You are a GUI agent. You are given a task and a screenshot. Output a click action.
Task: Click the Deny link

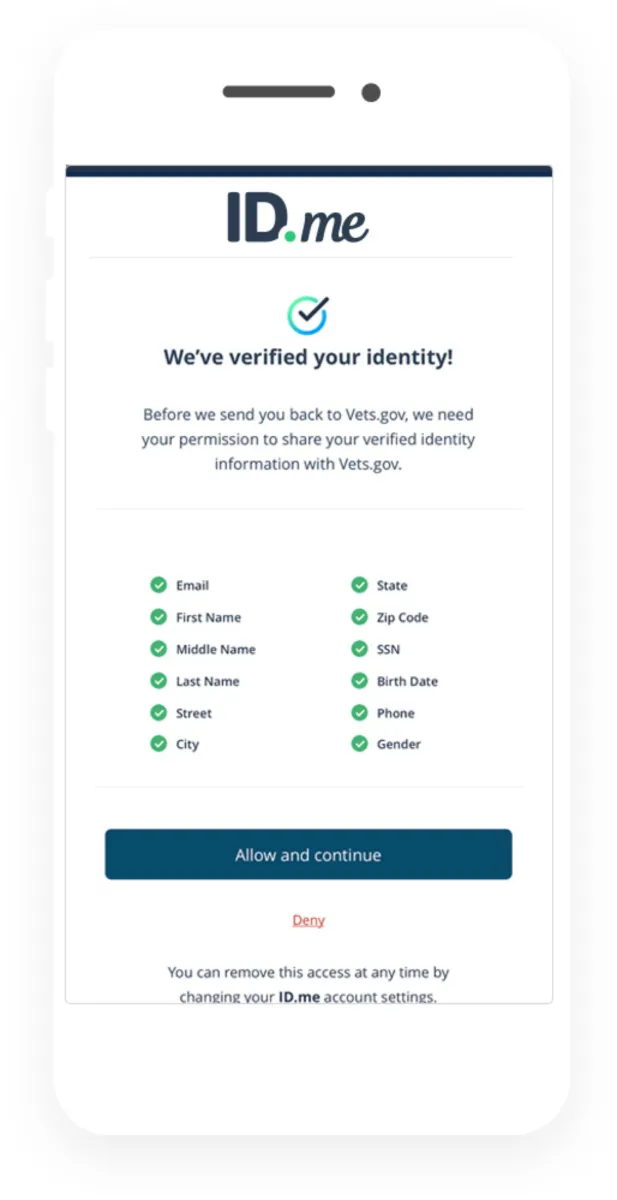click(x=308, y=920)
